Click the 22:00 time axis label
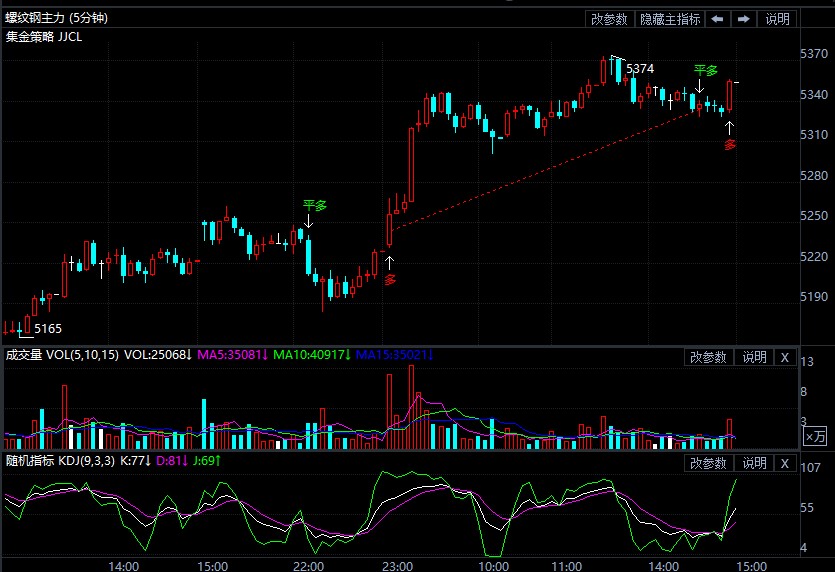The width and height of the screenshot is (835, 572). coord(308,566)
